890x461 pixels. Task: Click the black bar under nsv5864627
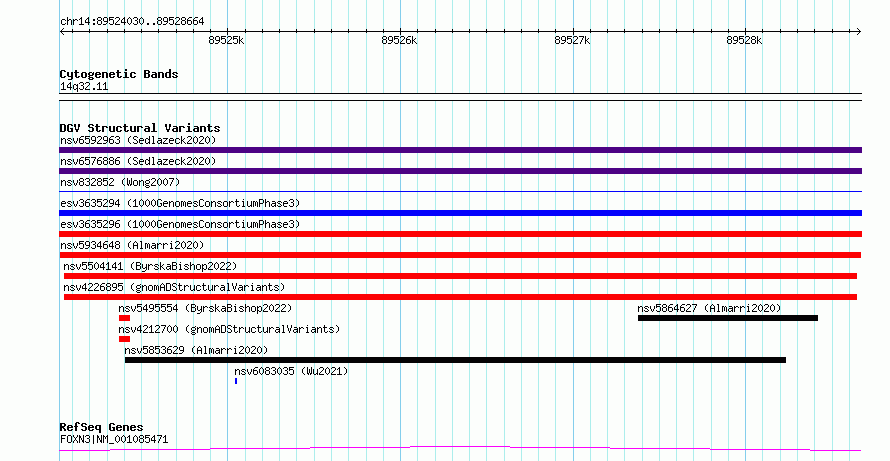[x=728, y=318]
